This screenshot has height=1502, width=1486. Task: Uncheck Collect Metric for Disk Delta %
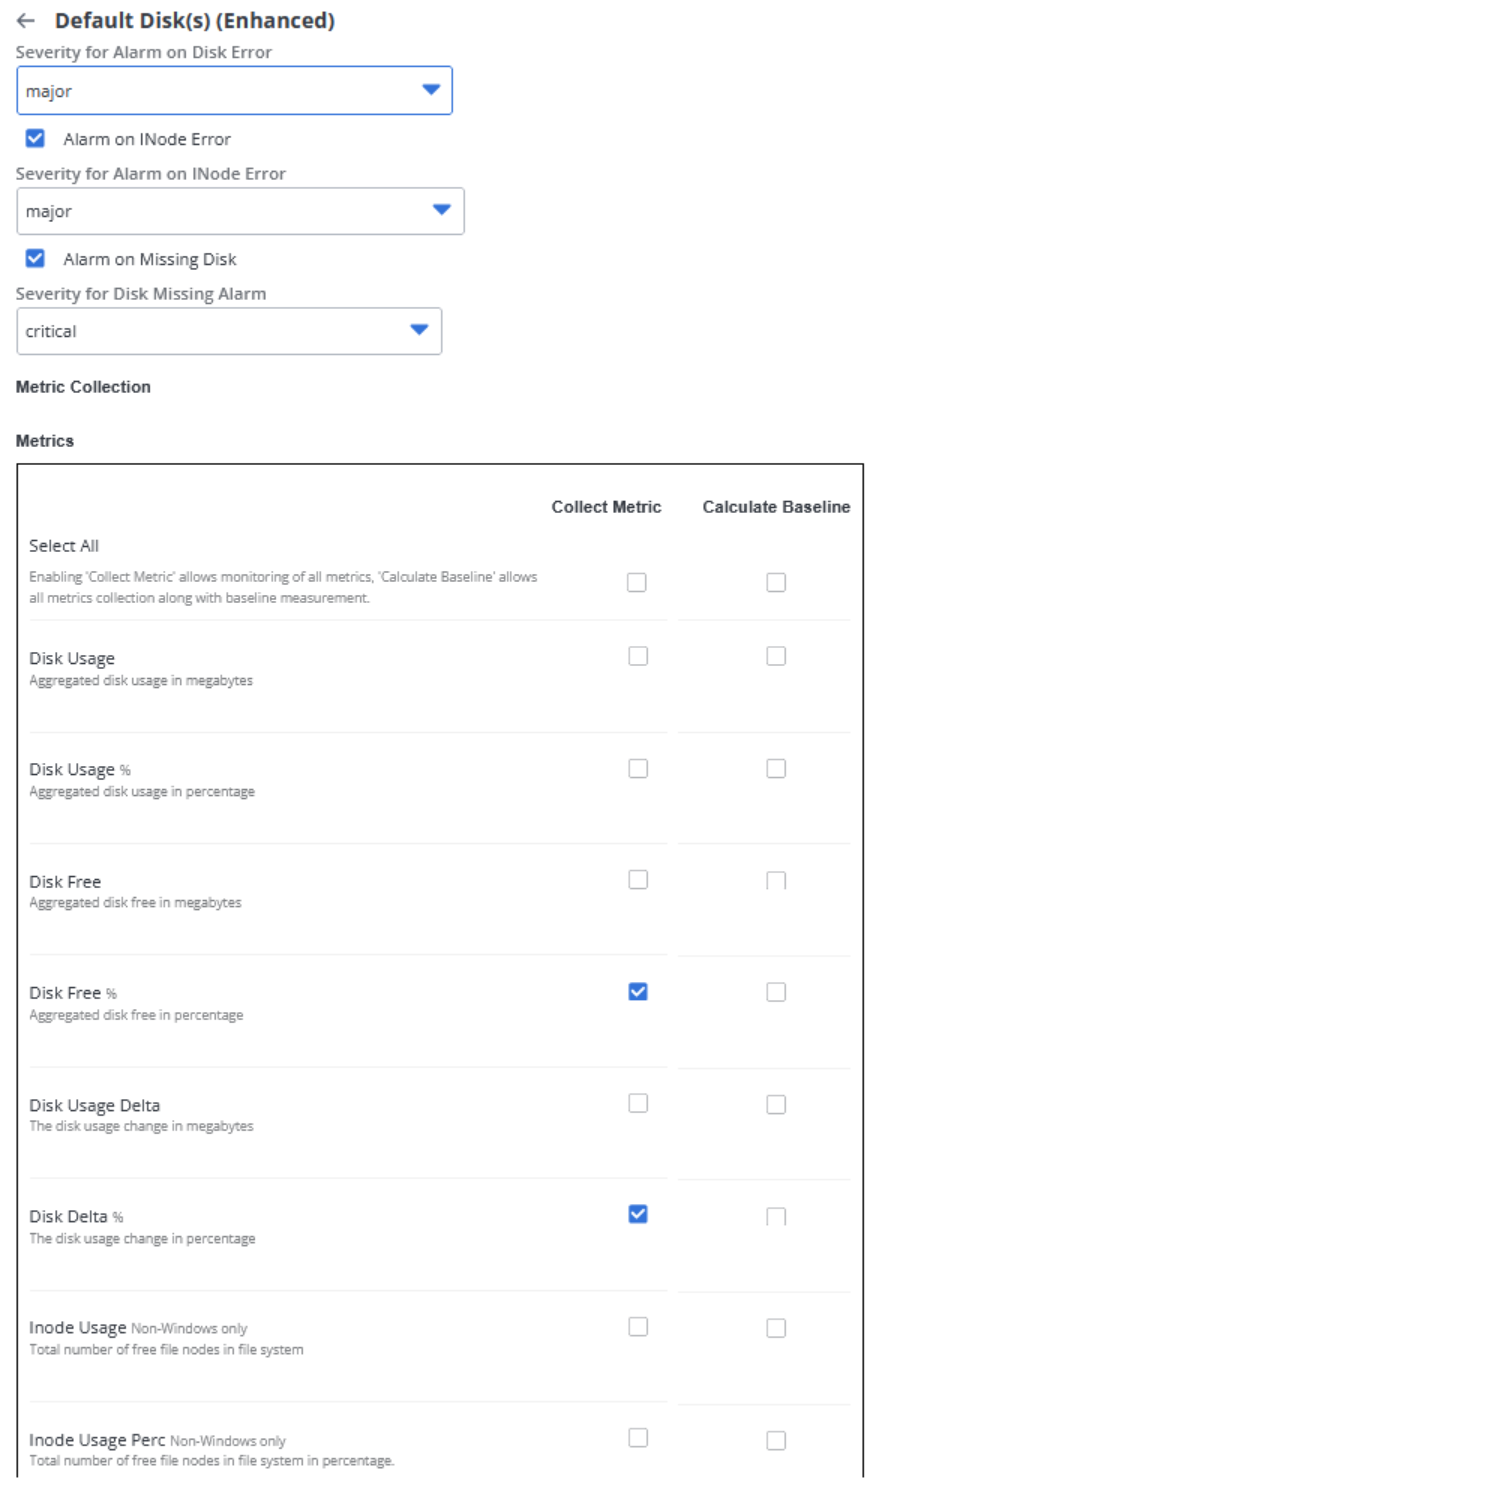tap(638, 1214)
